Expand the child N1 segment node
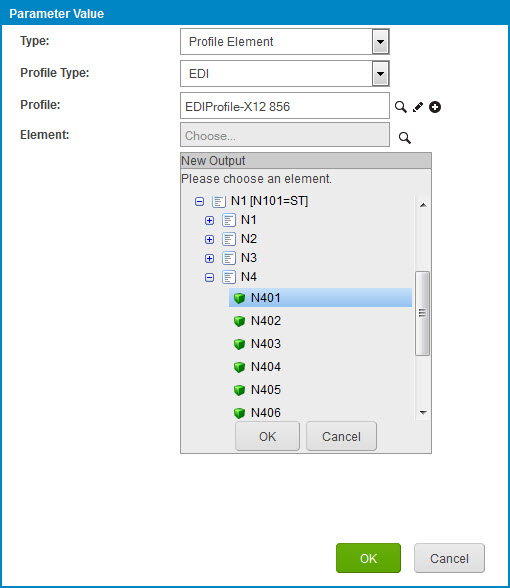This screenshot has height=588, width=510. pos(210,220)
